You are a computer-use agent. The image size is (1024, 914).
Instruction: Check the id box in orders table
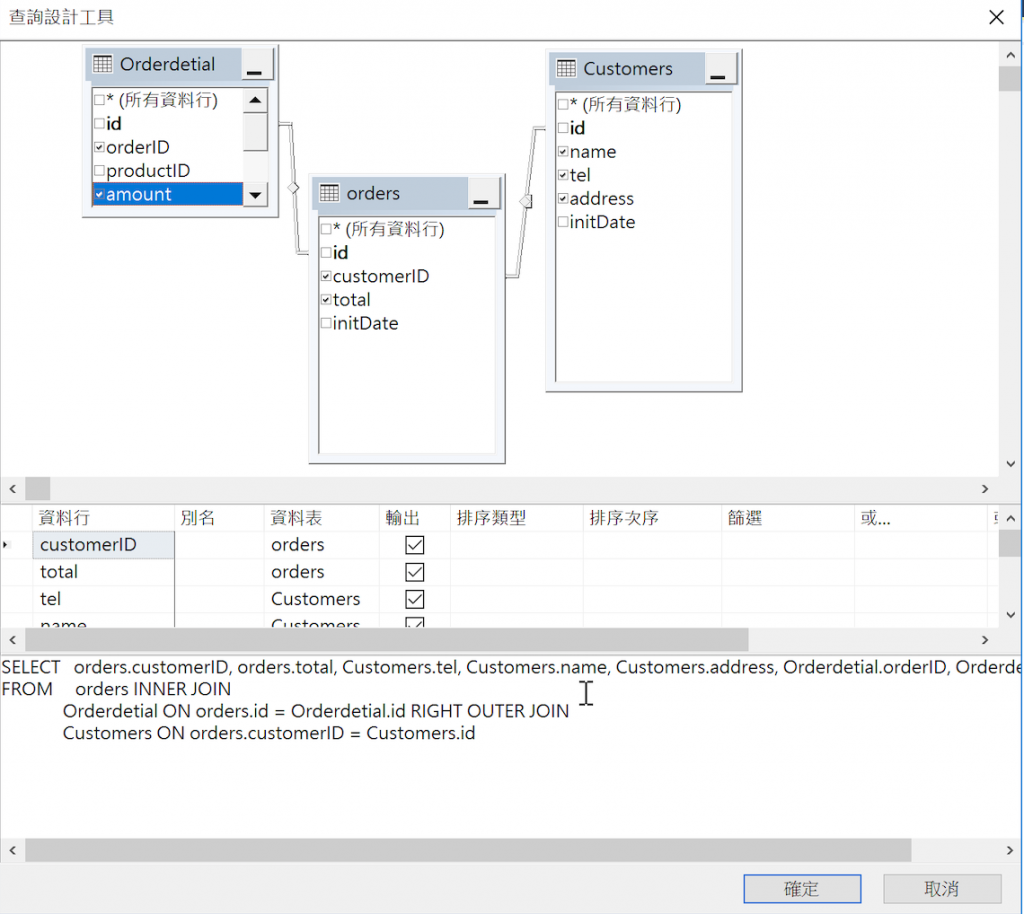[326, 253]
